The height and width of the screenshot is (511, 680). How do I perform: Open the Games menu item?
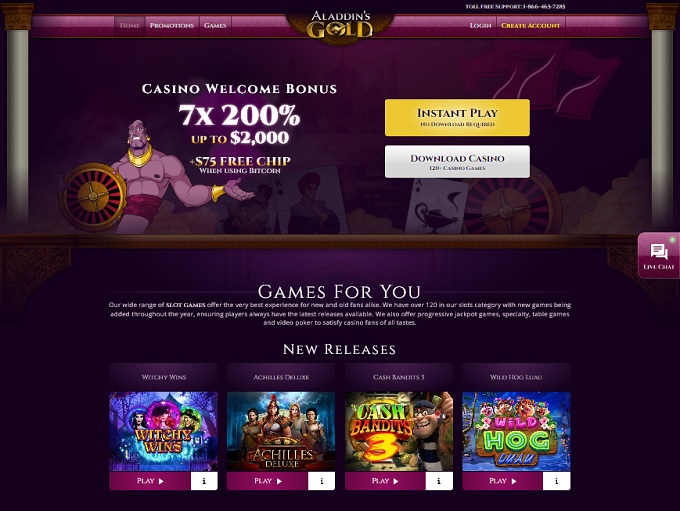(x=215, y=26)
